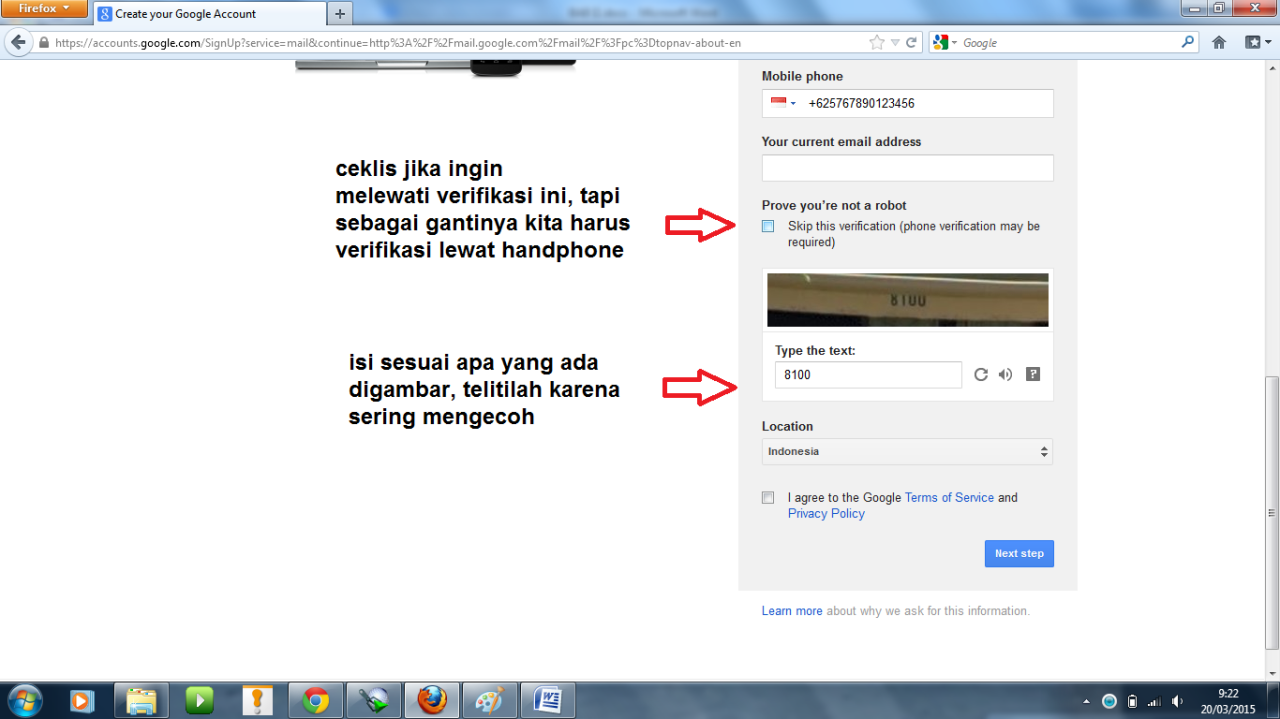Refresh the captcha image

(981, 375)
